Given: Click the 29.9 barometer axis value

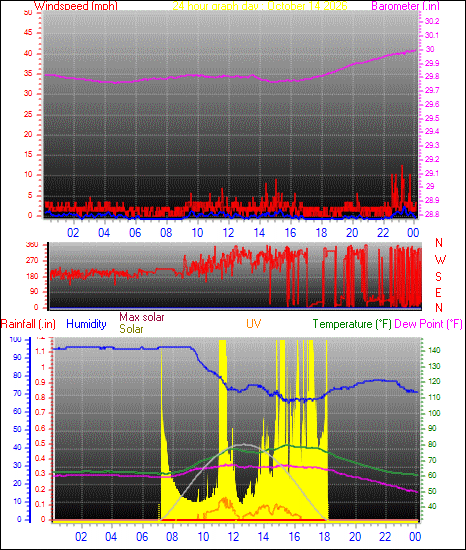Looking at the screenshot, I should click(x=432, y=63).
